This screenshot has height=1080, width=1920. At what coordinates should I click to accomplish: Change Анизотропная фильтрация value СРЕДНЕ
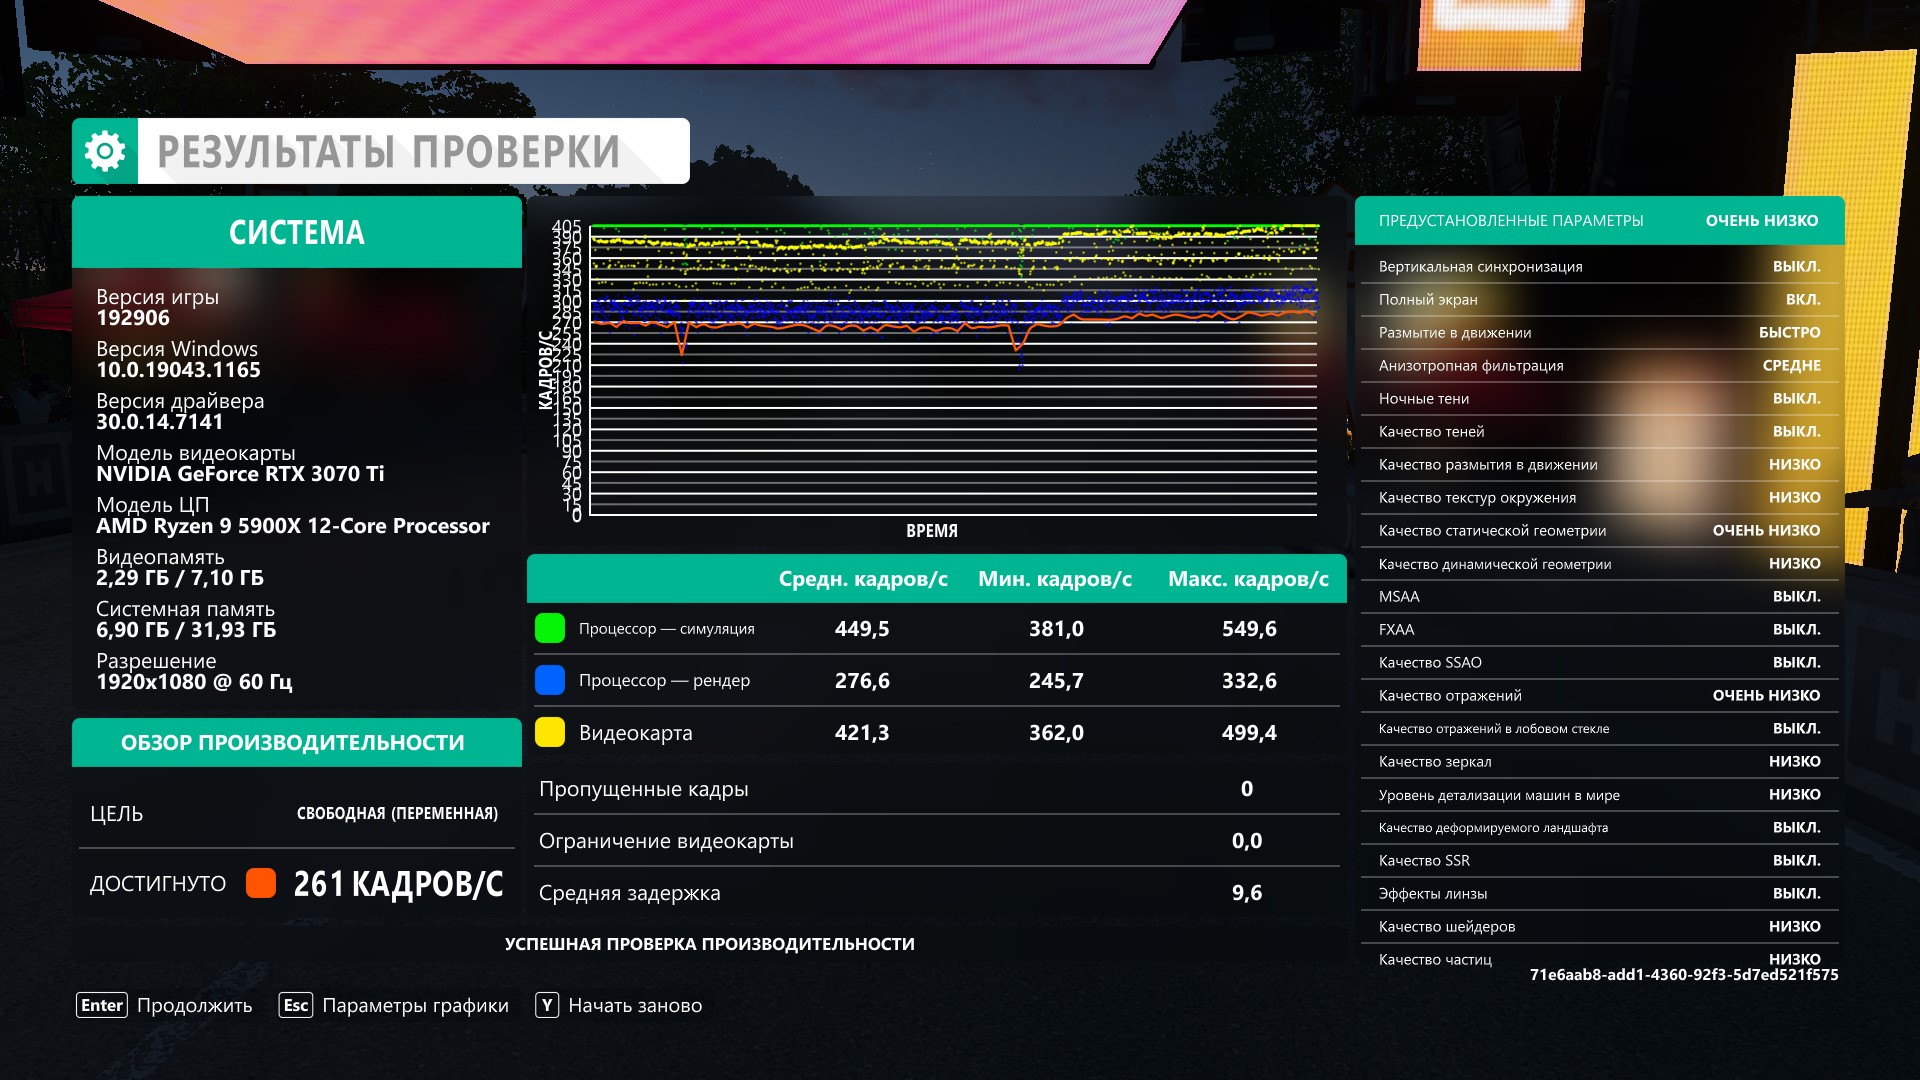point(1791,365)
